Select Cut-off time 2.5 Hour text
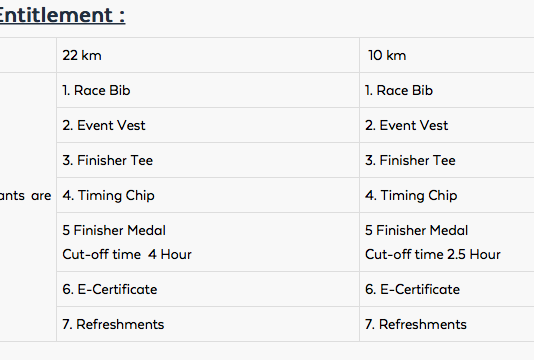 click(x=433, y=254)
